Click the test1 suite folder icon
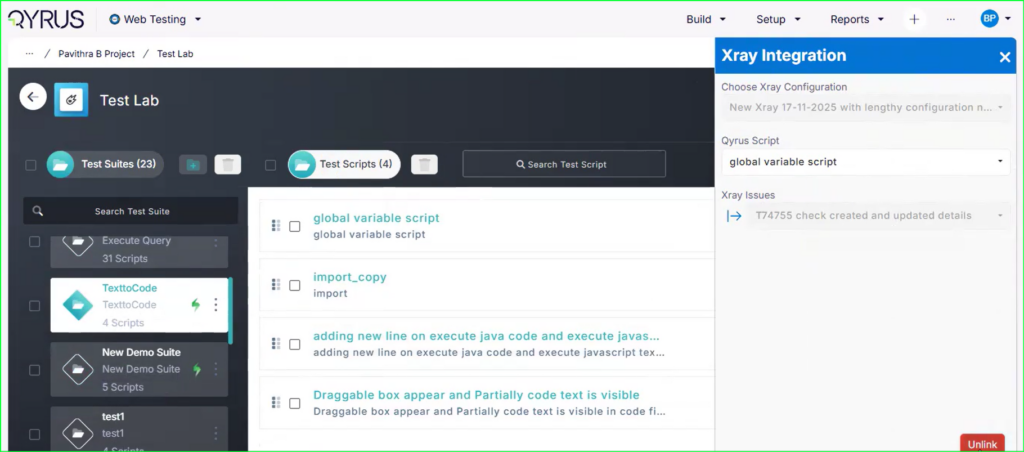The width and height of the screenshot is (1024, 452). 78,433
